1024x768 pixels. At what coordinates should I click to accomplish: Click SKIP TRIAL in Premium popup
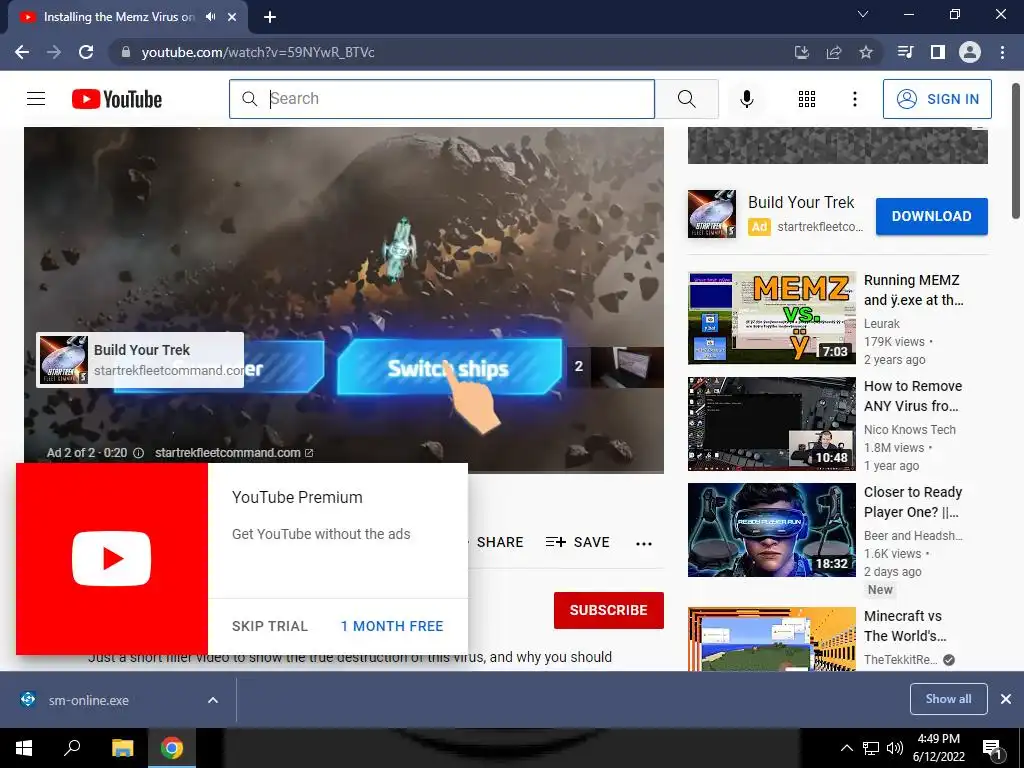point(270,626)
